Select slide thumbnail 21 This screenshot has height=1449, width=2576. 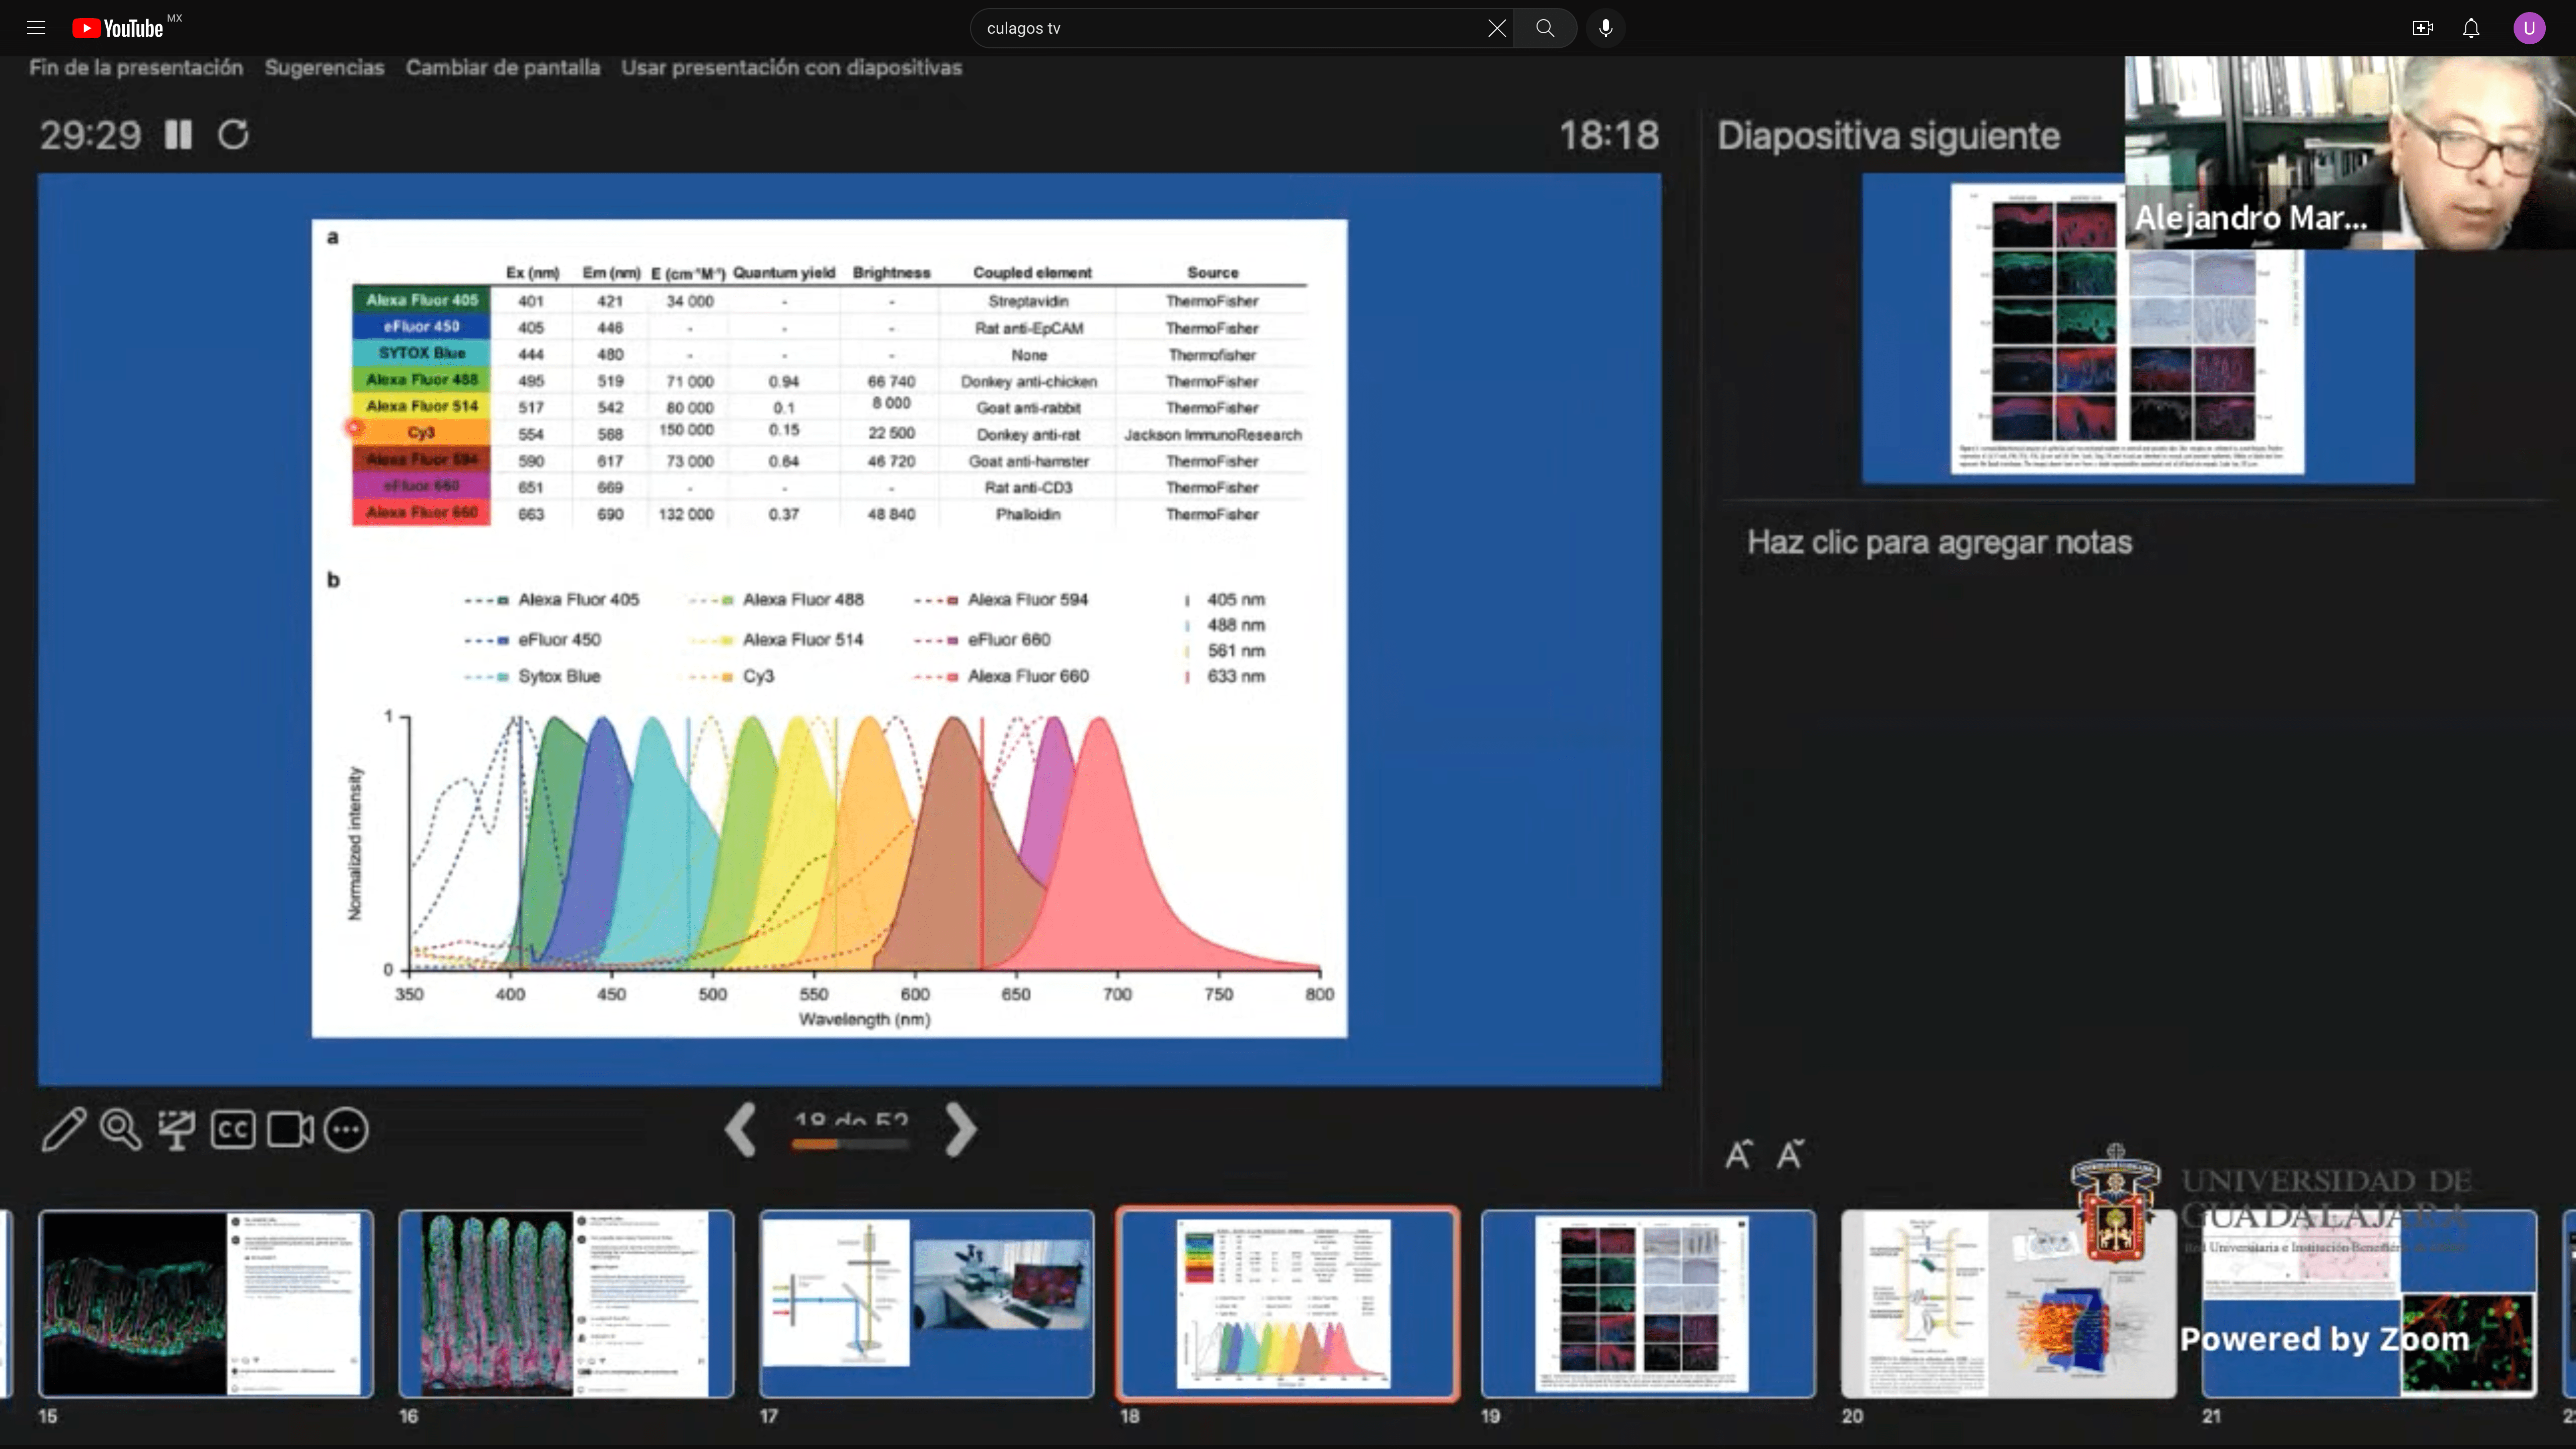2369,1303
